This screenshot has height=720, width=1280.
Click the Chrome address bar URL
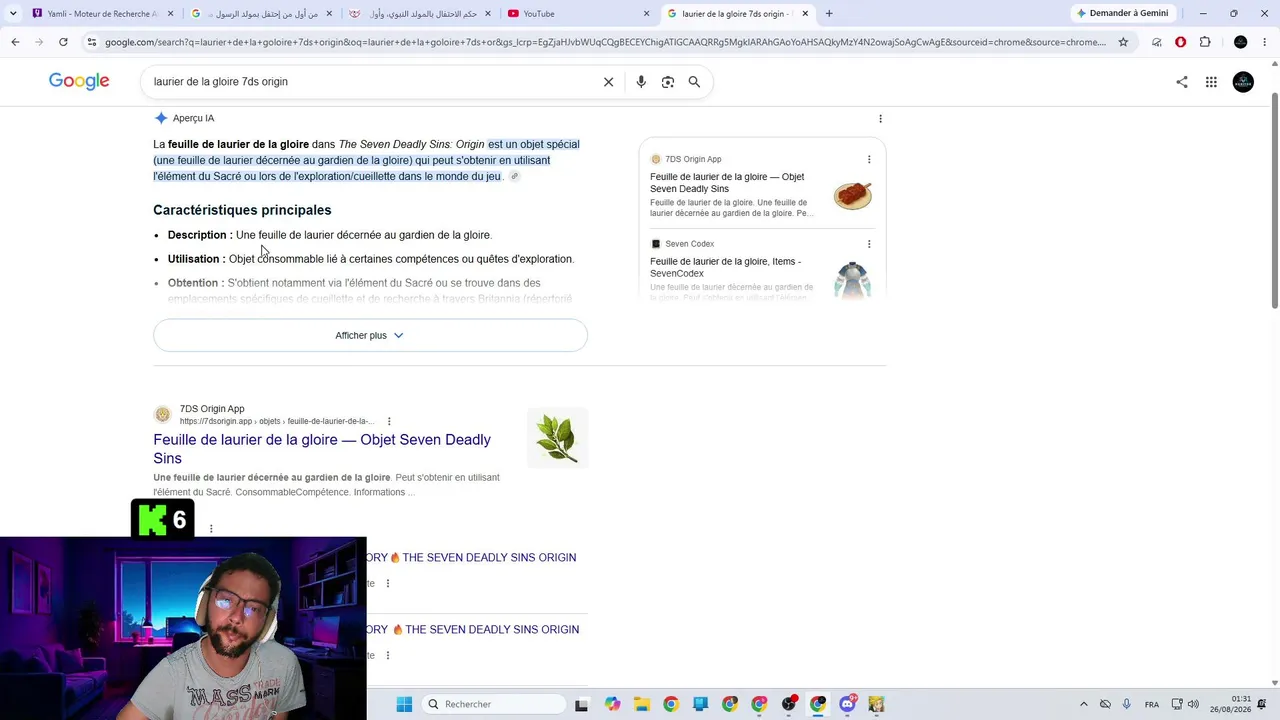click(605, 42)
